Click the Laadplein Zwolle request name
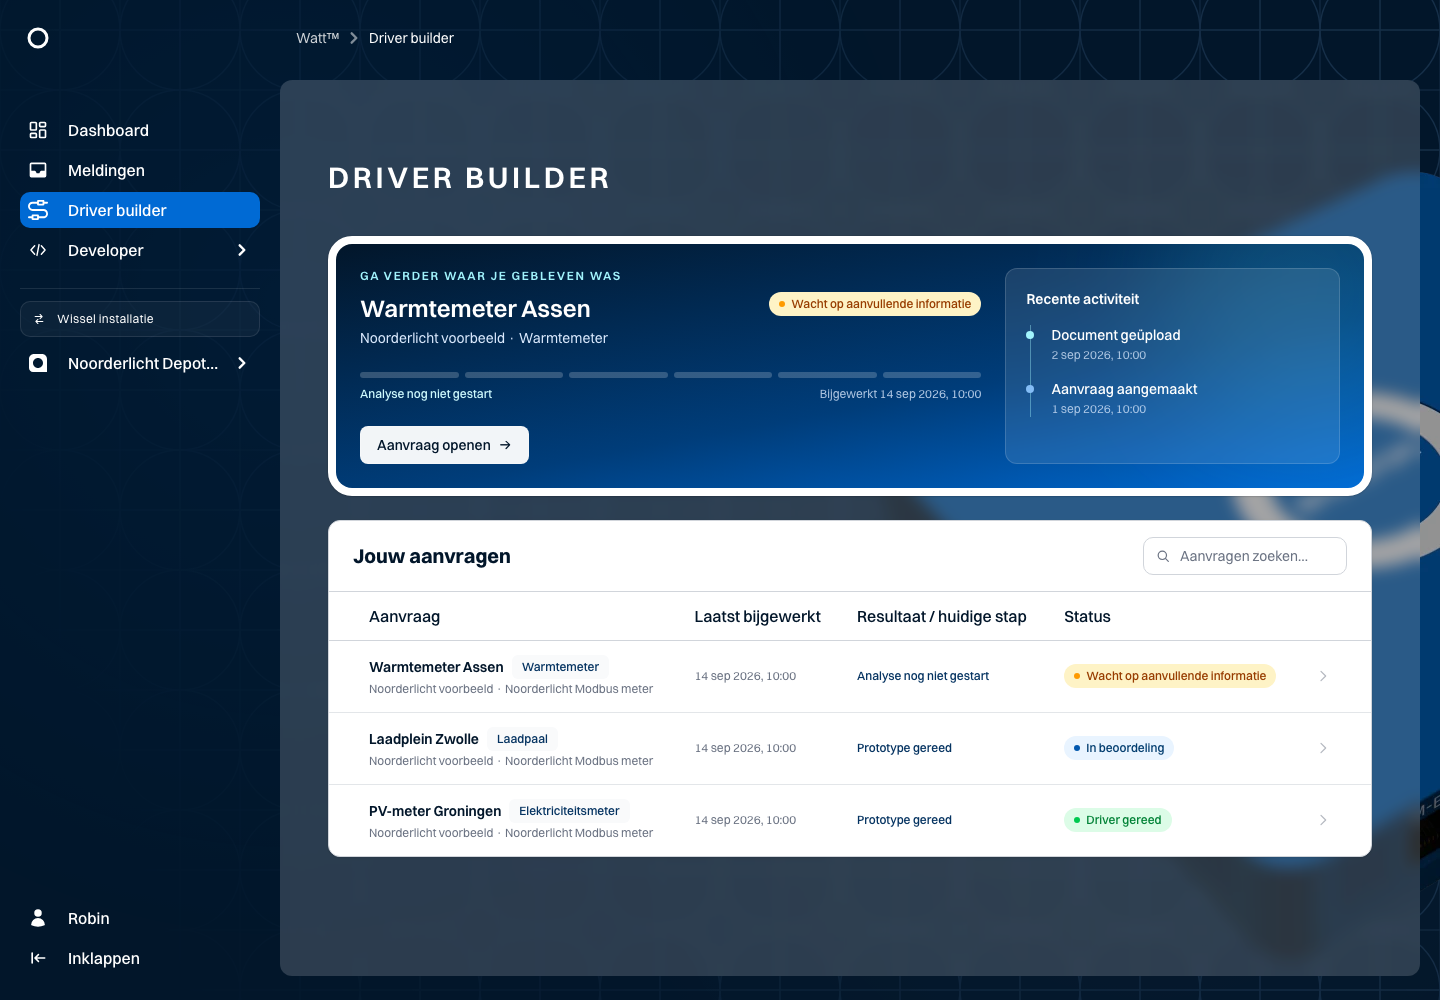The width and height of the screenshot is (1440, 1000). coord(424,739)
